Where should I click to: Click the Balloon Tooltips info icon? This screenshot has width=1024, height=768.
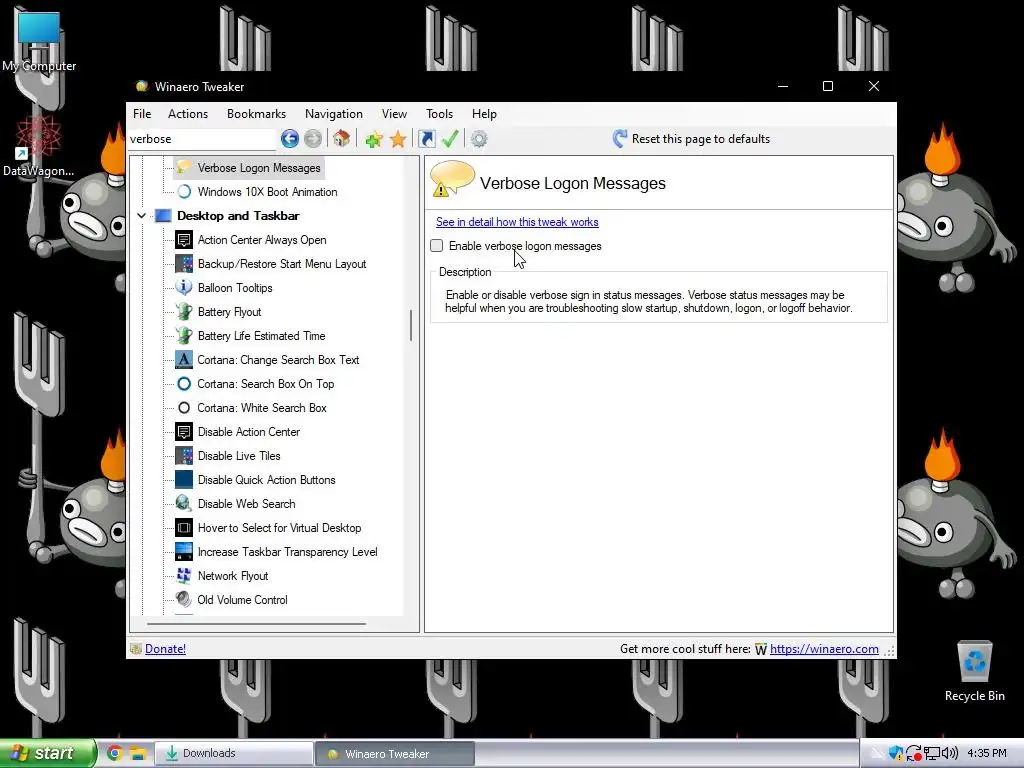point(184,287)
